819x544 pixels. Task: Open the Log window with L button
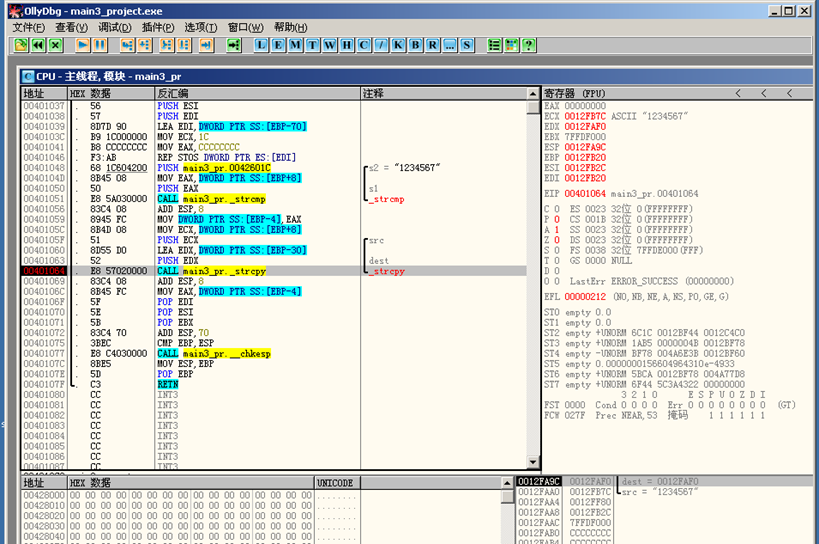[262, 45]
